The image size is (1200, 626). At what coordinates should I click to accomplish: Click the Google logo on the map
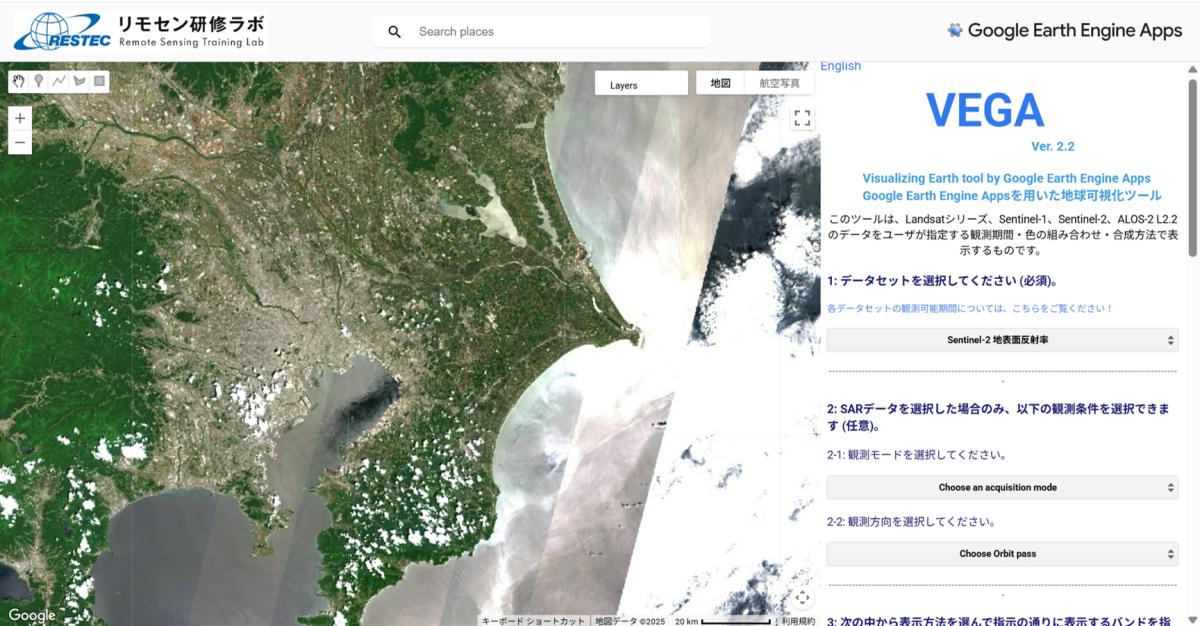tap(32, 615)
